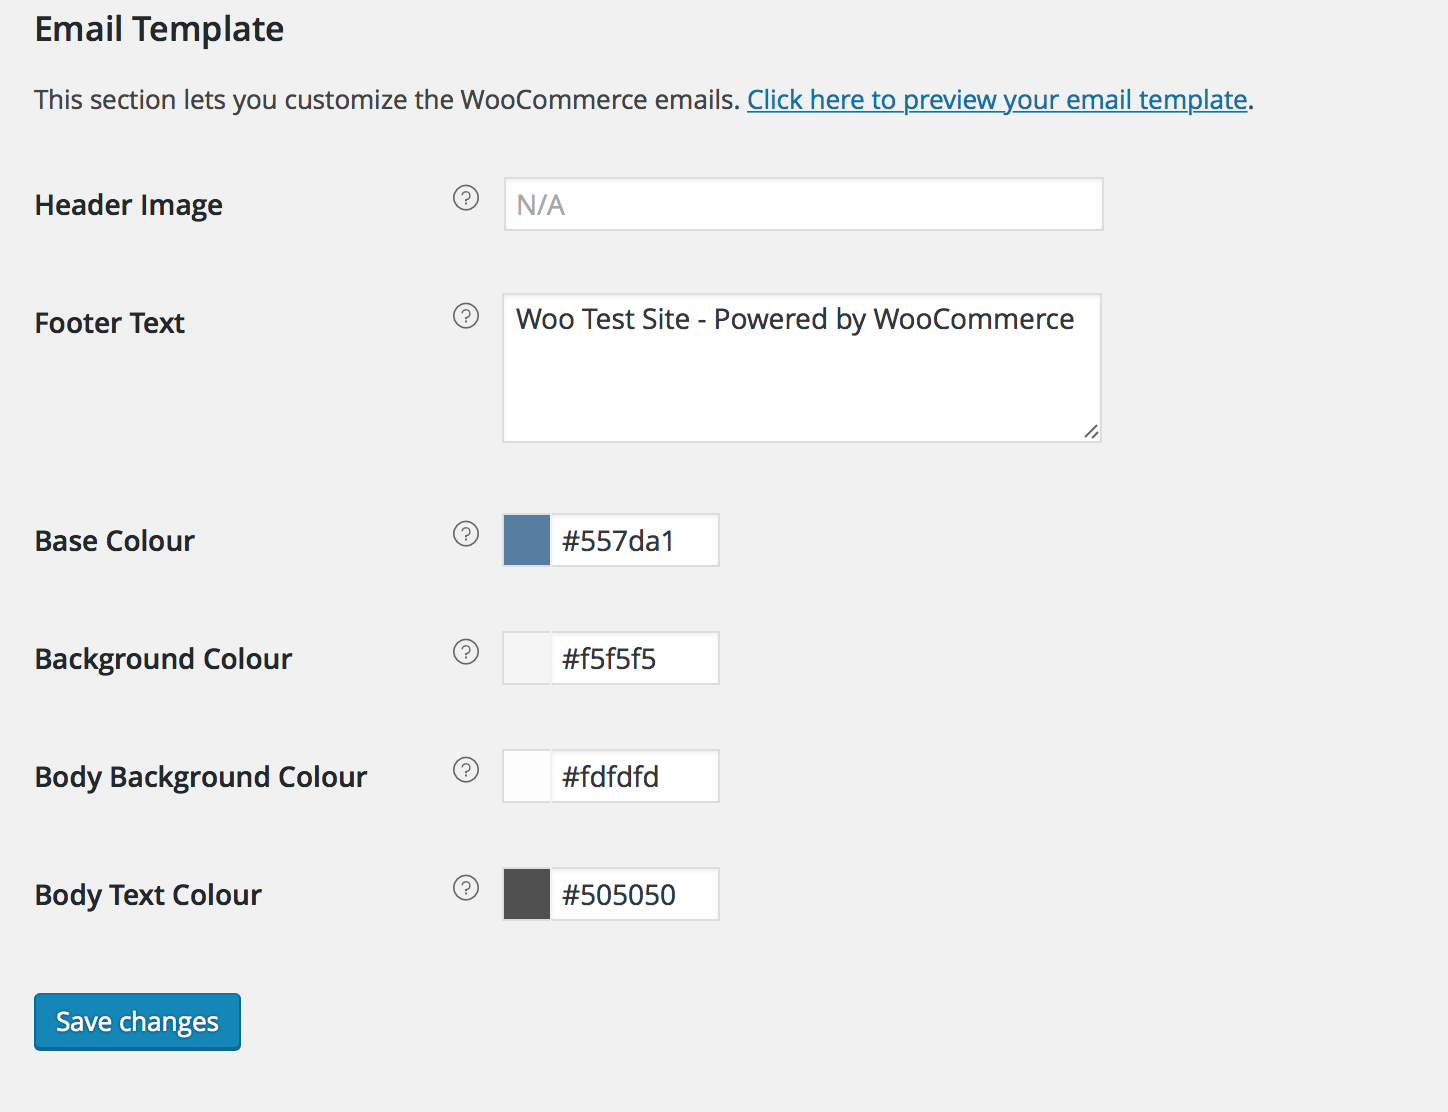The width and height of the screenshot is (1448, 1112).
Task: Click the #505050 hex value field
Action: point(635,894)
